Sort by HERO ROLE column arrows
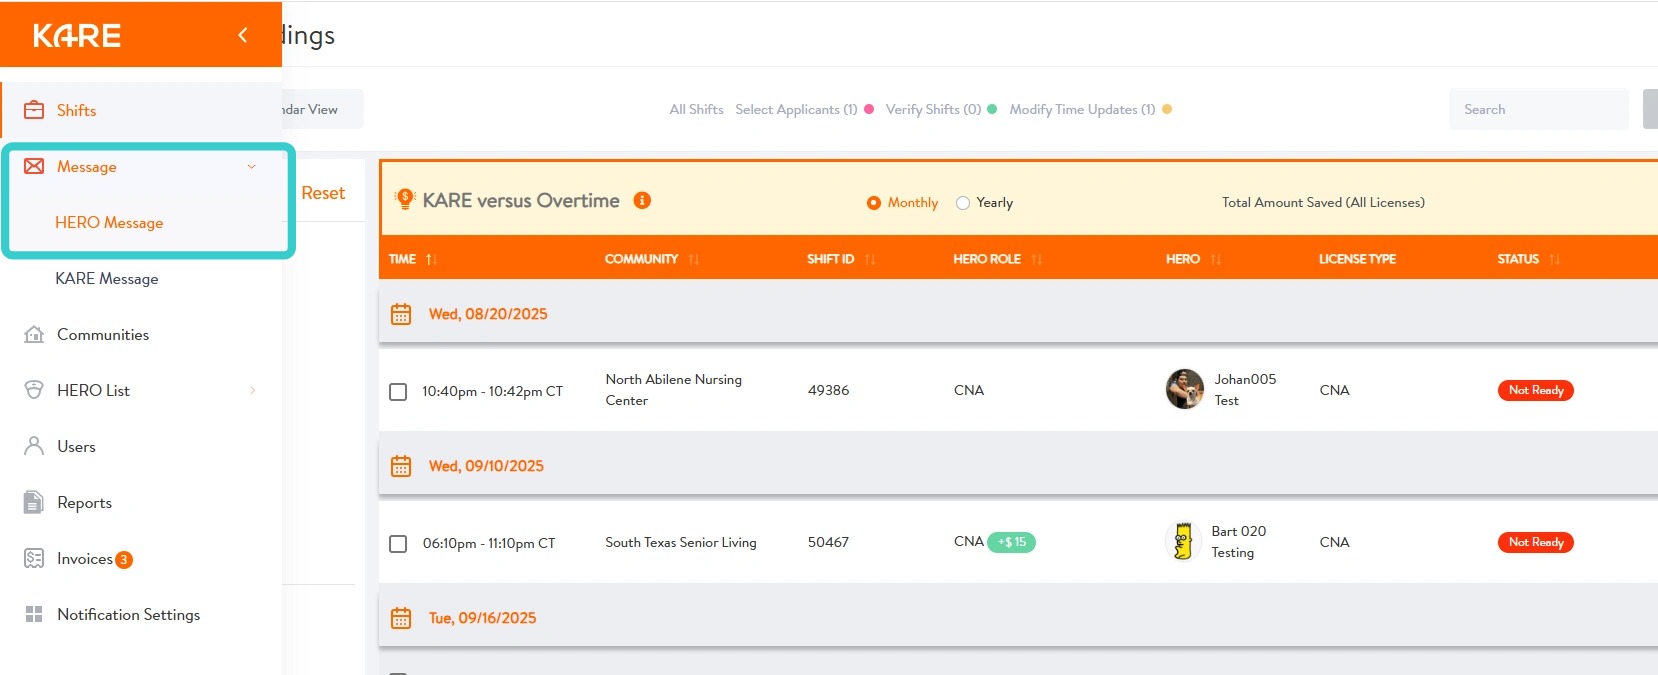Viewport: 1658px width, 675px height. pyautogui.click(x=1036, y=259)
